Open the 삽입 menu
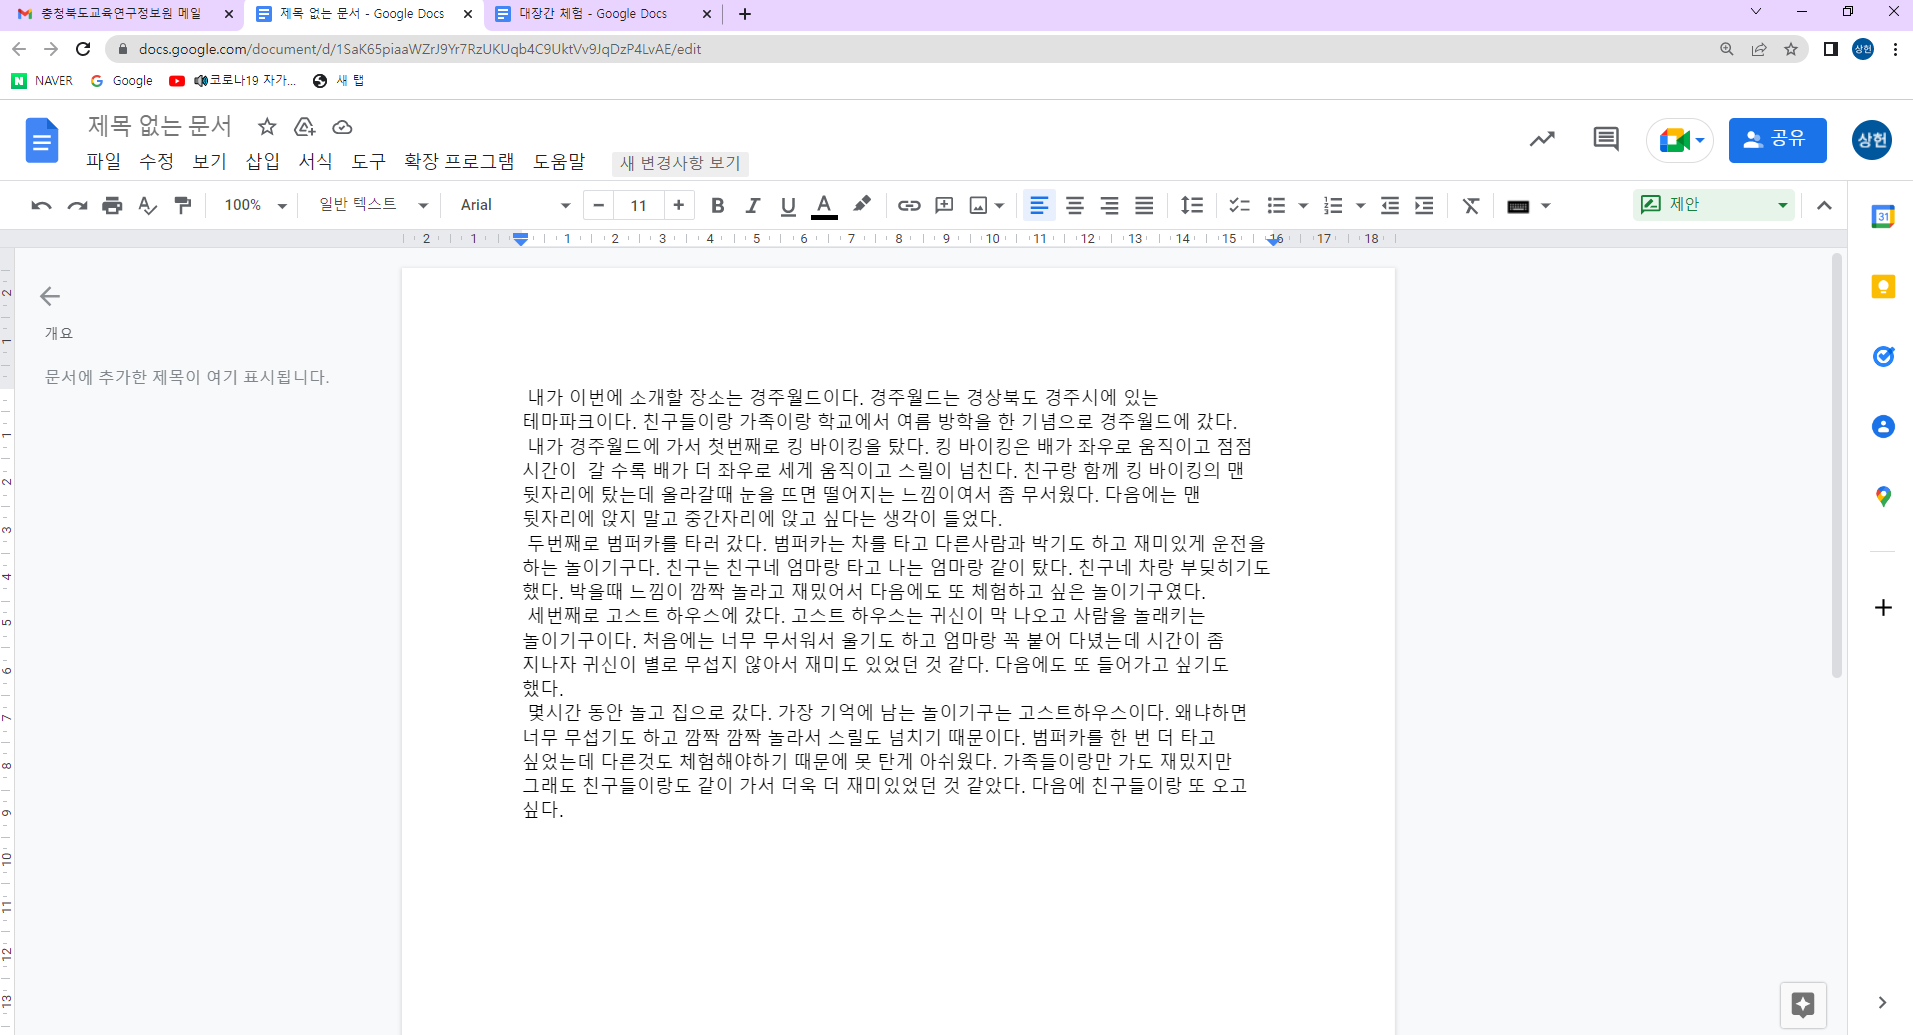Image resolution: width=1913 pixels, height=1035 pixels. (263, 162)
